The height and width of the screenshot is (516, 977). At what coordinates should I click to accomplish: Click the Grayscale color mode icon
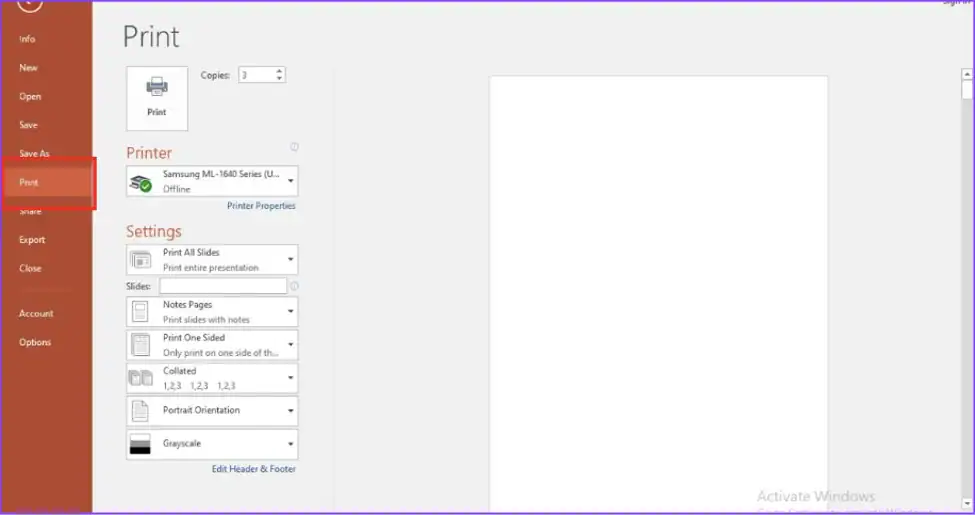click(141, 444)
